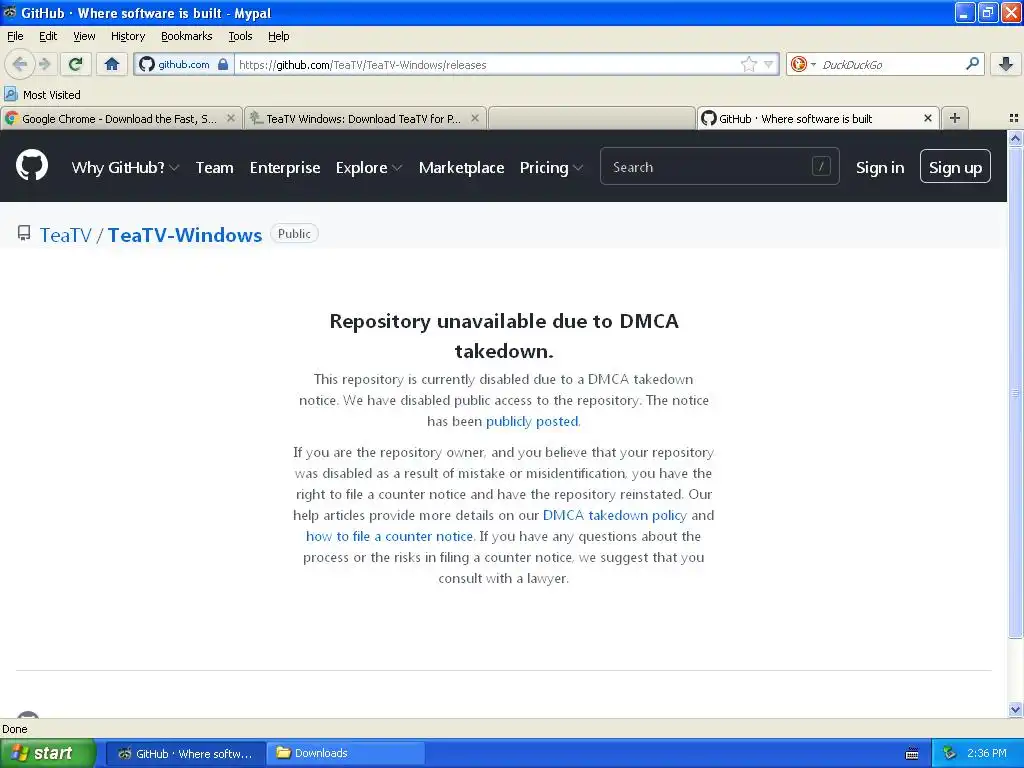Open the Tools menu

[x=240, y=36]
